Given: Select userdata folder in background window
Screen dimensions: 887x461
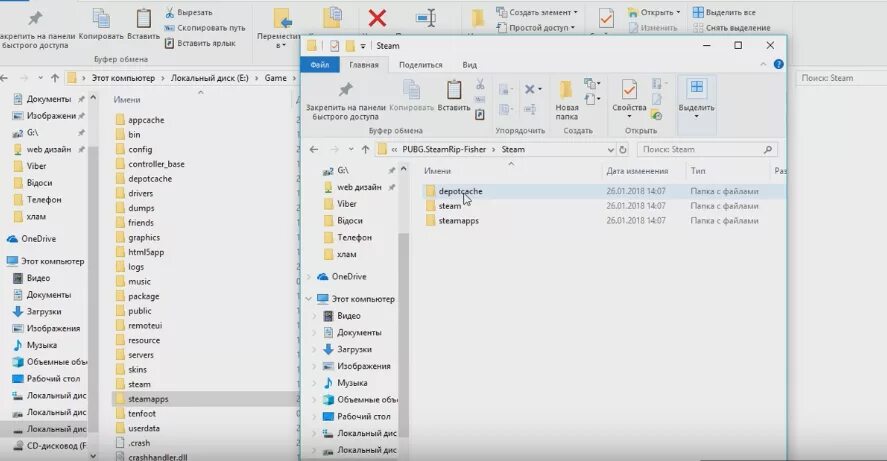Looking at the screenshot, I should (x=144, y=428).
